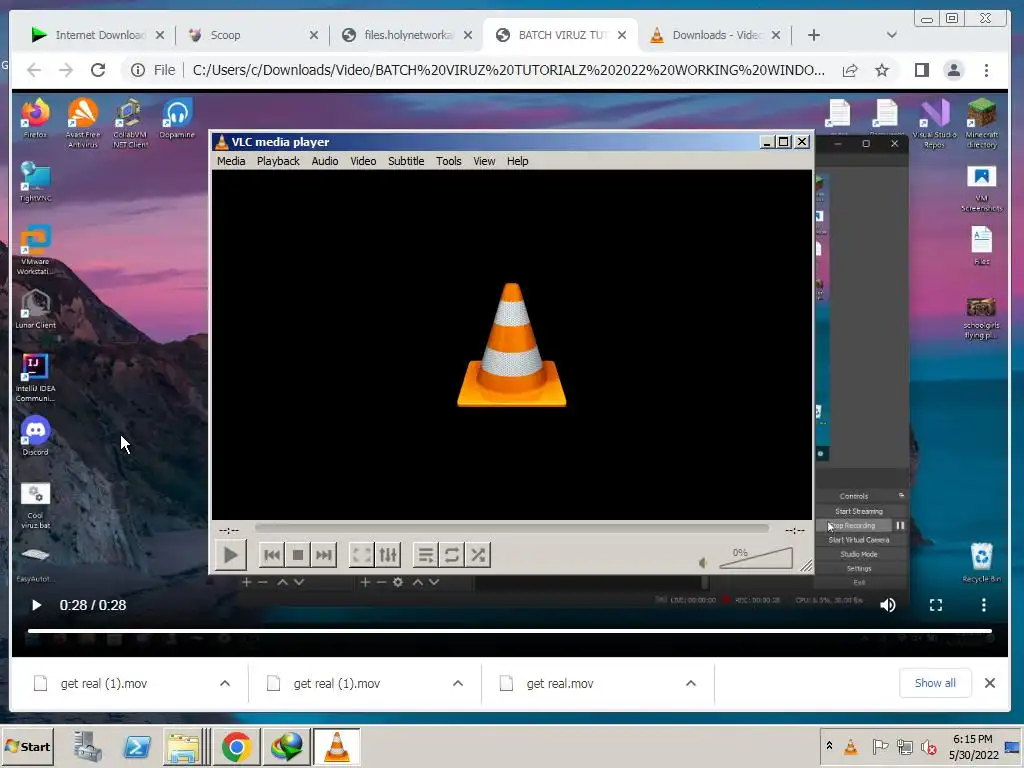Screen dimensions: 1024x768
Task: Toggle VLC shuffle random button
Action: click(478, 555)
